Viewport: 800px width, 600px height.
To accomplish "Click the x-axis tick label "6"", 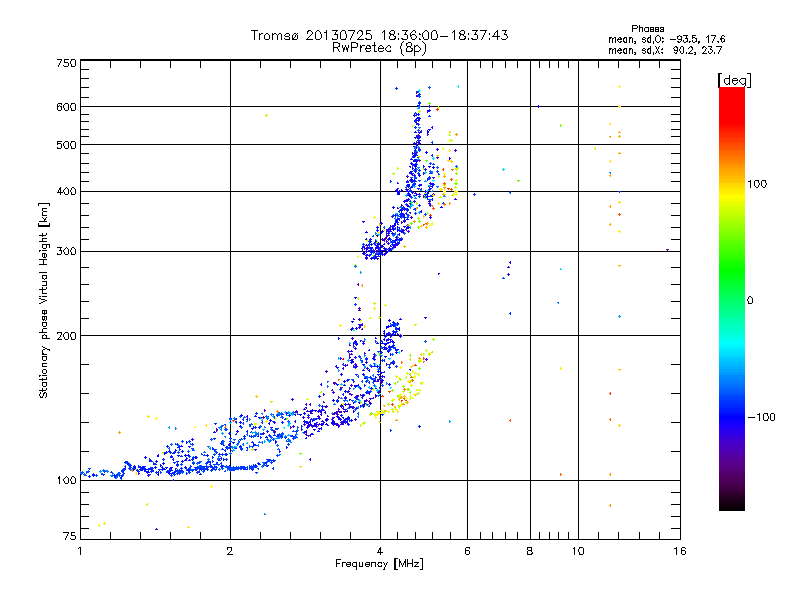I will pos(467,551).
